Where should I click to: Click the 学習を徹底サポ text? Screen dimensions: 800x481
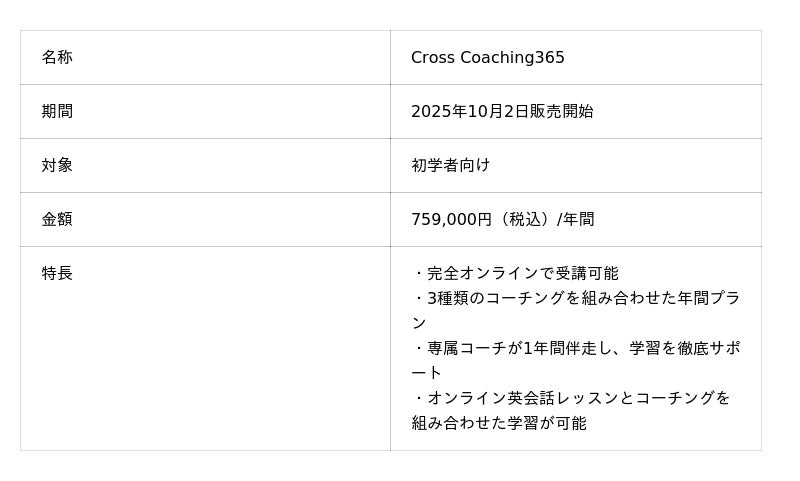[685, 349]
